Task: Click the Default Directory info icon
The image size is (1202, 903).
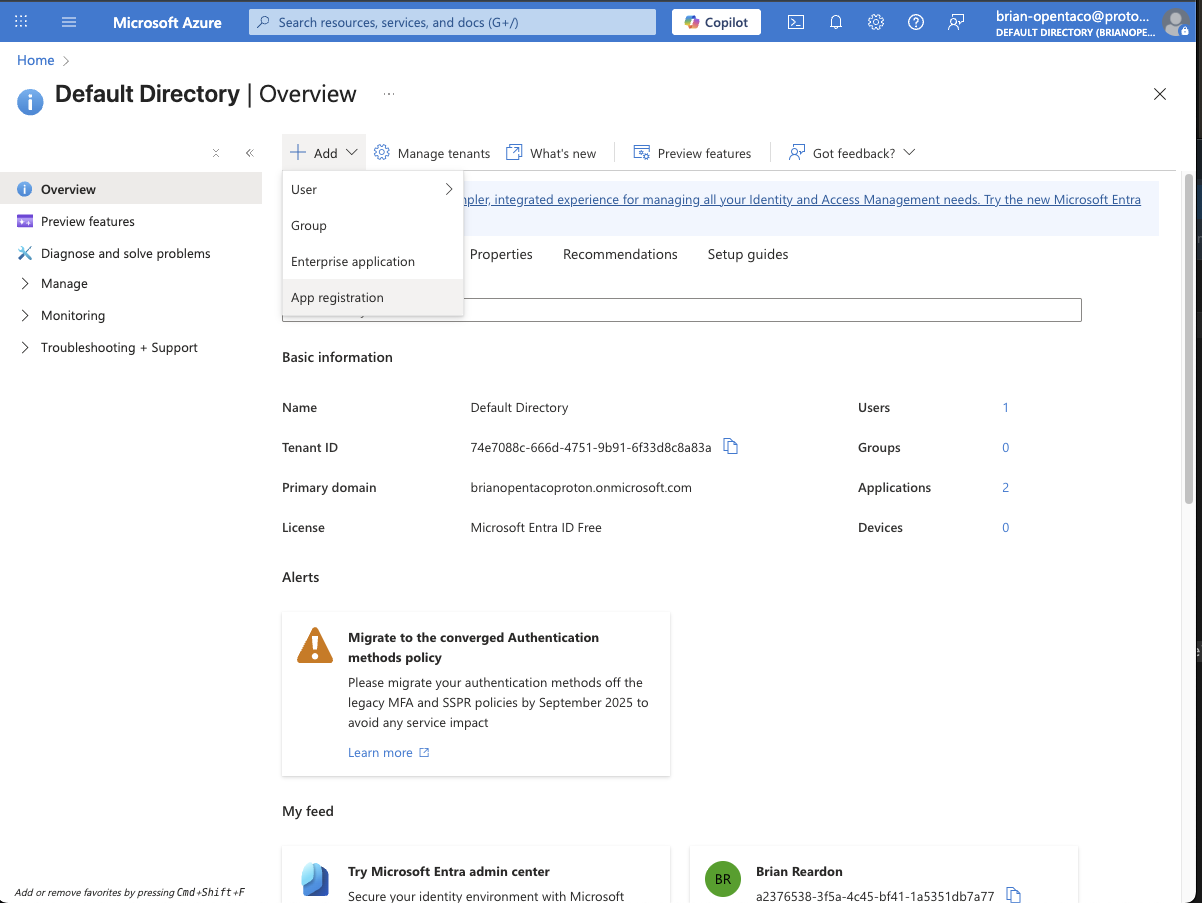Action: coord(30,101)
